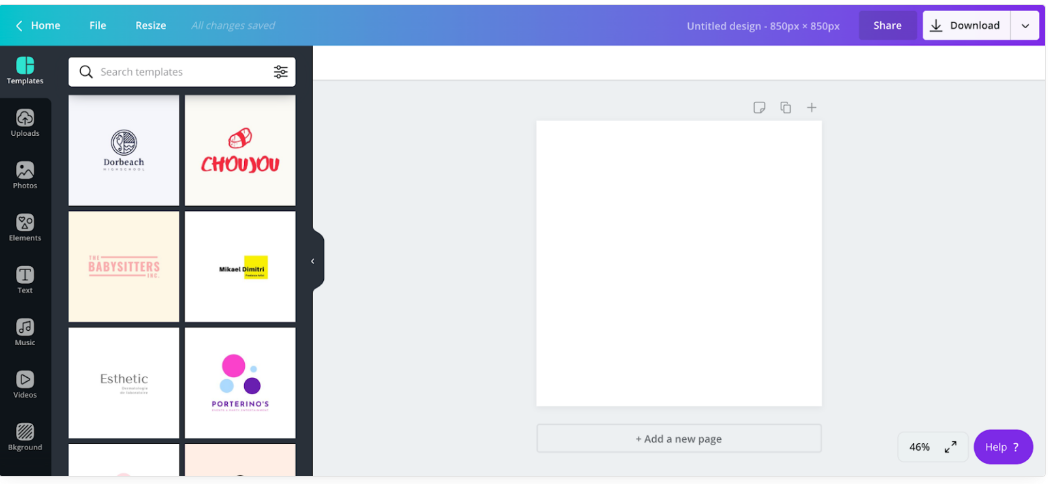The width and height of the screenshot is (1048, 484).
Task: Select the Text tool in sidebar
Action: coord(25,279)
